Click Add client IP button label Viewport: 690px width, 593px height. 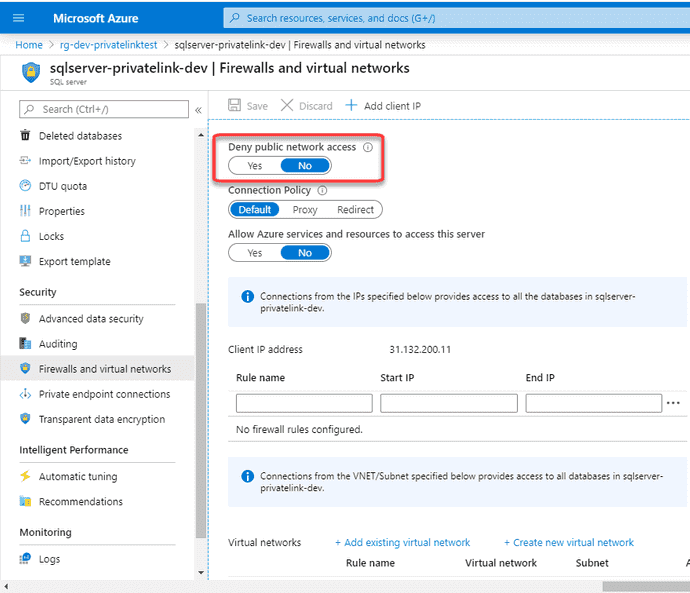click(x=392, y=106)
